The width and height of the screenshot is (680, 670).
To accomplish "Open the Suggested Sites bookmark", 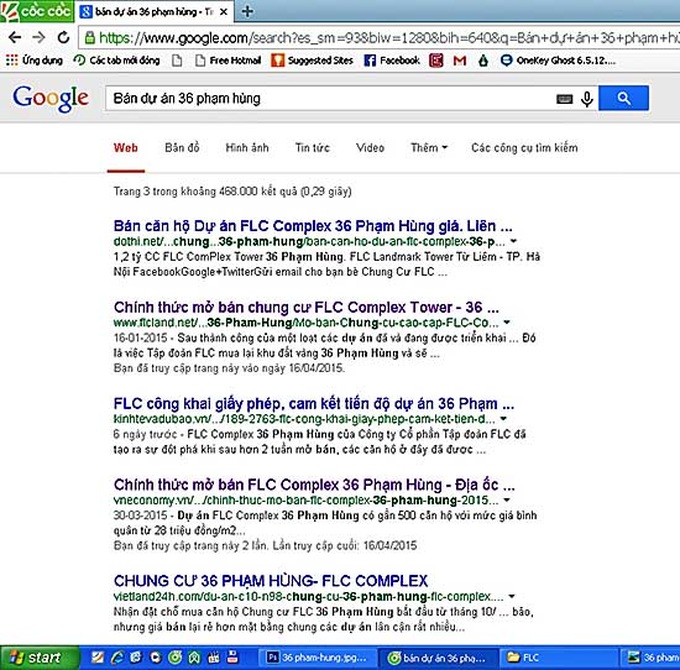I will pos(312,60).
